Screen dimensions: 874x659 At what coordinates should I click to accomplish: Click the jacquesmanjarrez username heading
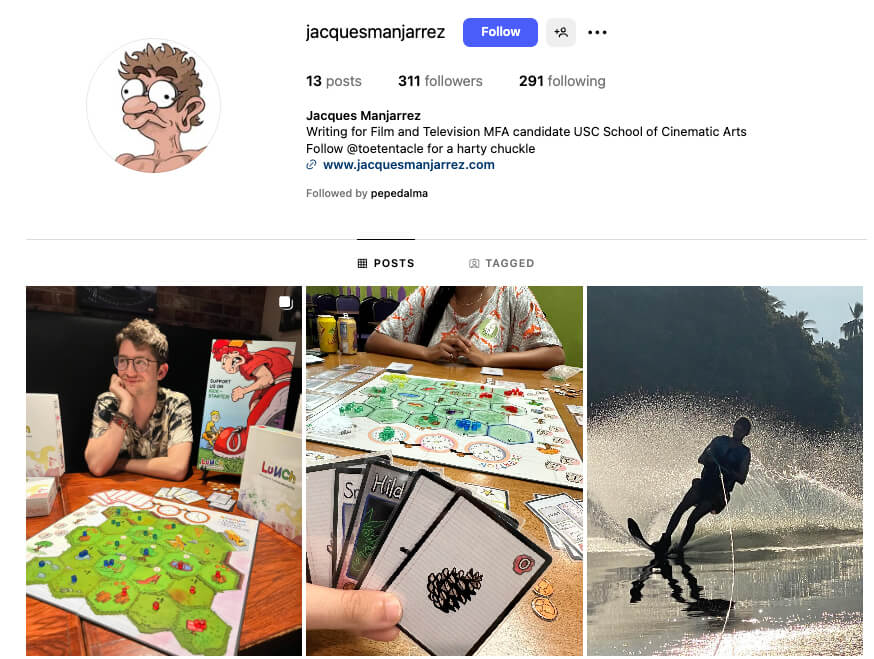coord(375,32)
